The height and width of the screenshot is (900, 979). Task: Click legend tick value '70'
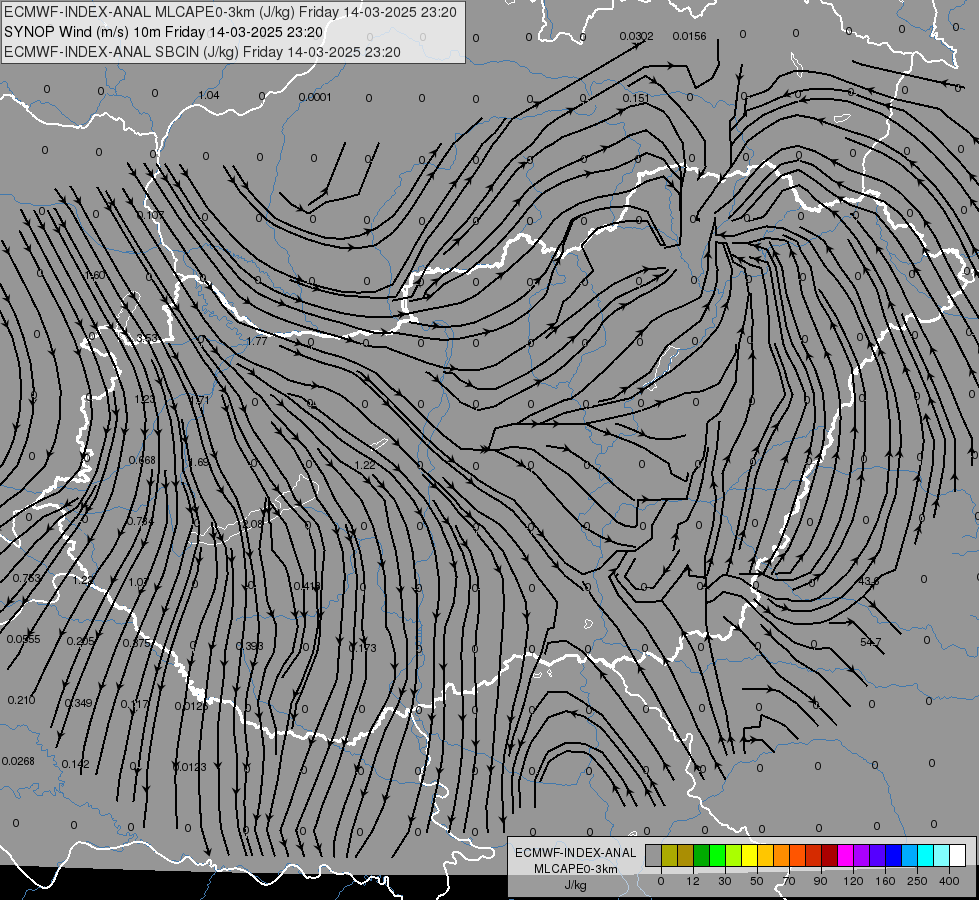tap(789, 881)
